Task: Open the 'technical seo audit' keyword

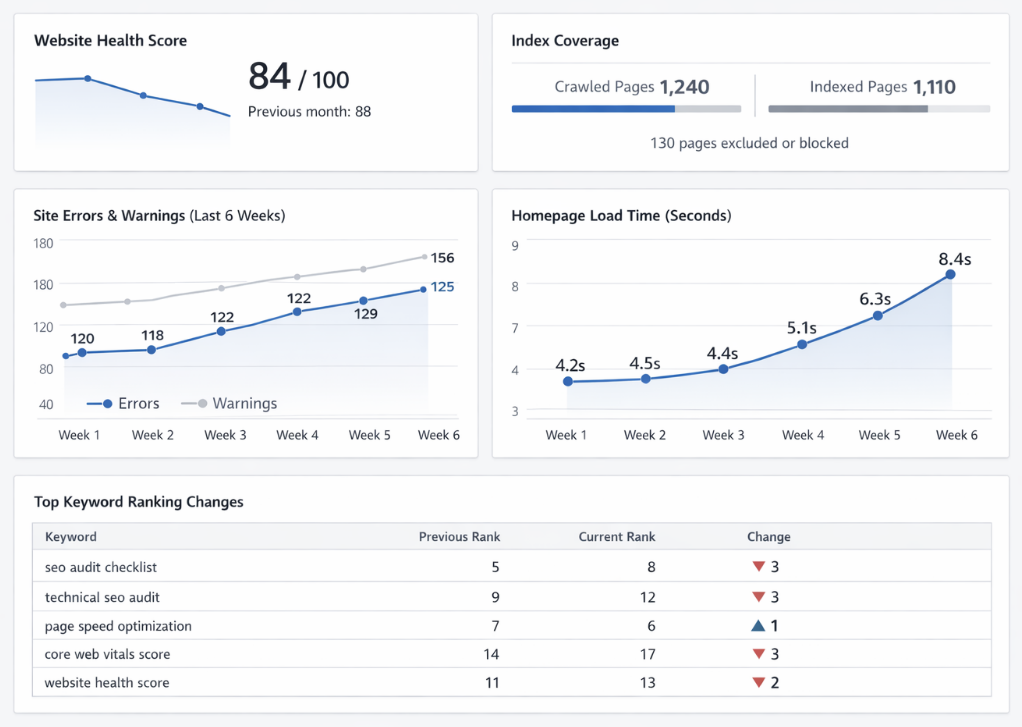Action: [102, 597]
